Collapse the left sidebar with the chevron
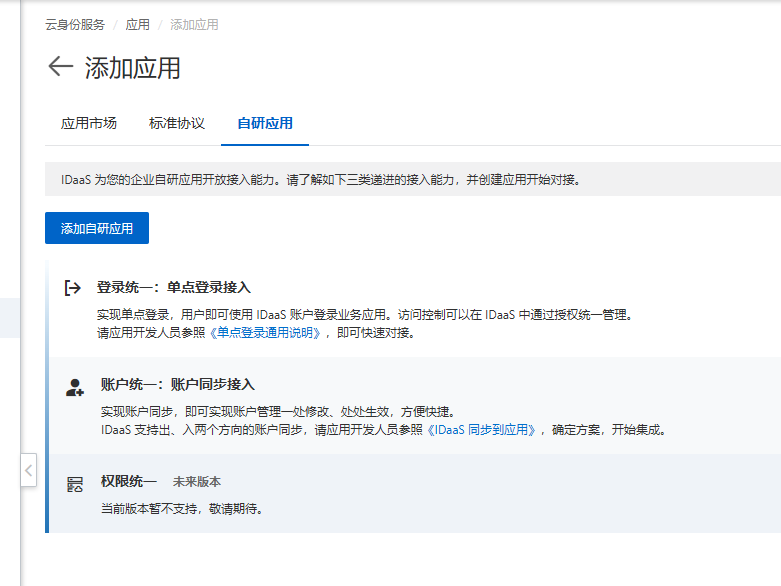This screenshot has width=781, height=586. click(29, 470)
